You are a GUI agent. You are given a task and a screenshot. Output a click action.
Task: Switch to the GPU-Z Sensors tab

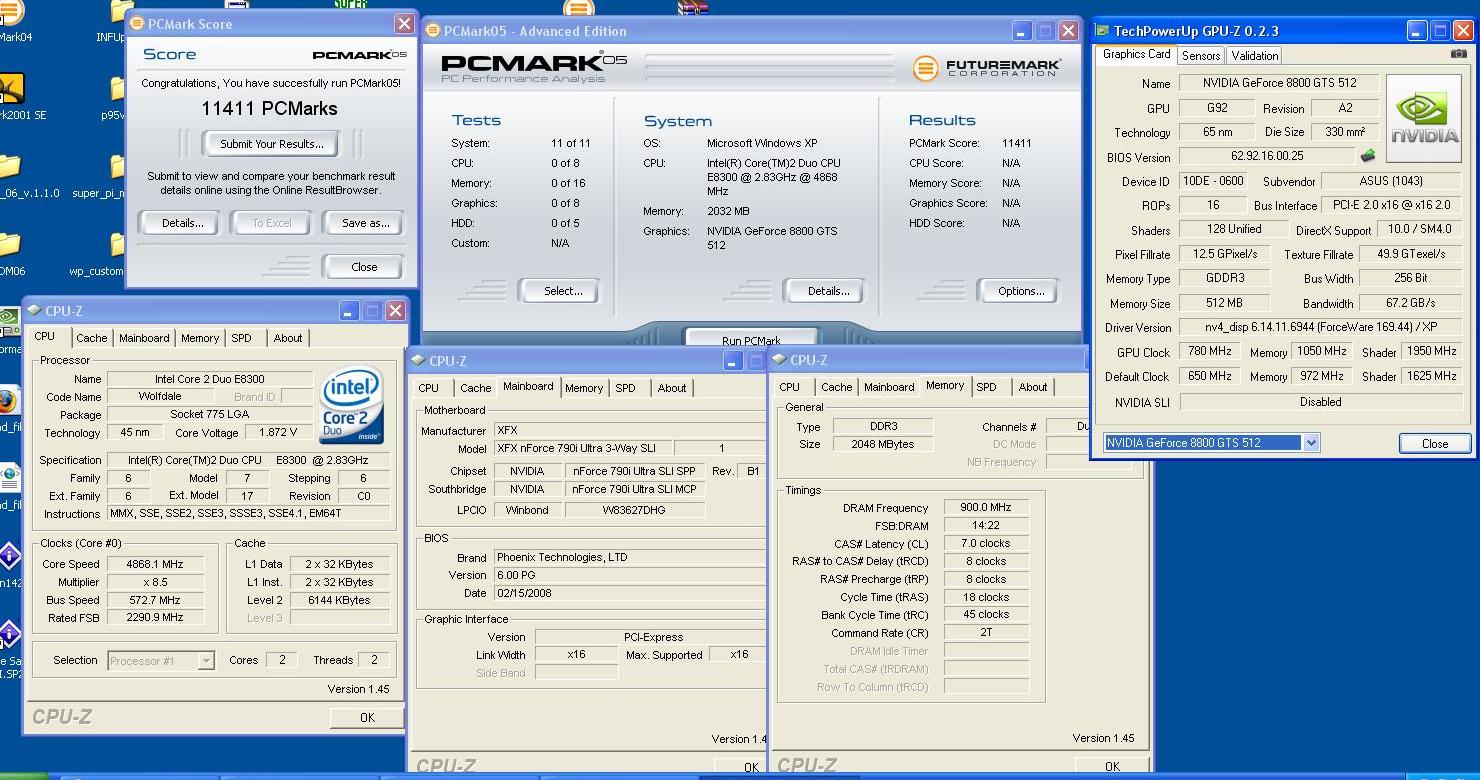click(x=1200, y=56)
